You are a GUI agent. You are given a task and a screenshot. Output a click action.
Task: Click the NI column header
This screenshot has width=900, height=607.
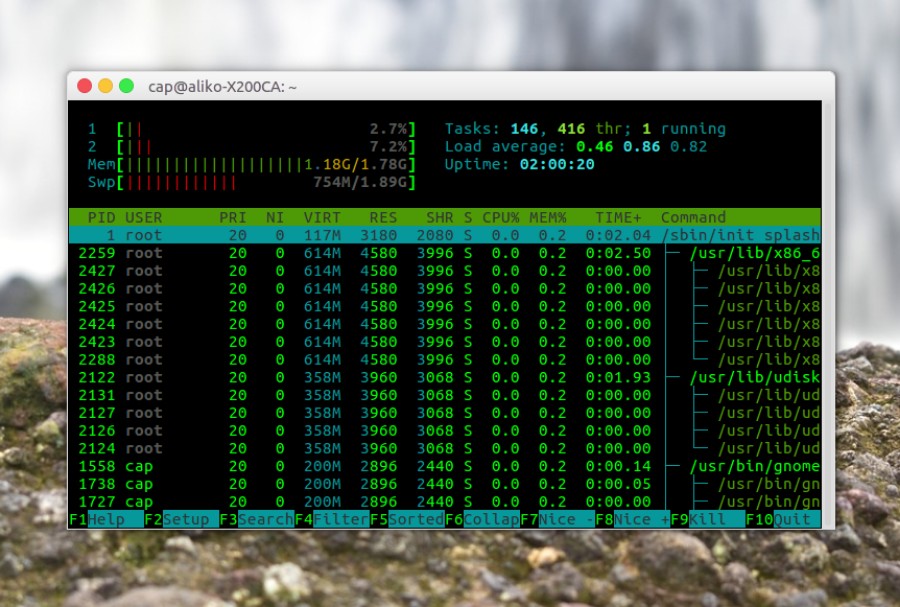tap(275, 217)
